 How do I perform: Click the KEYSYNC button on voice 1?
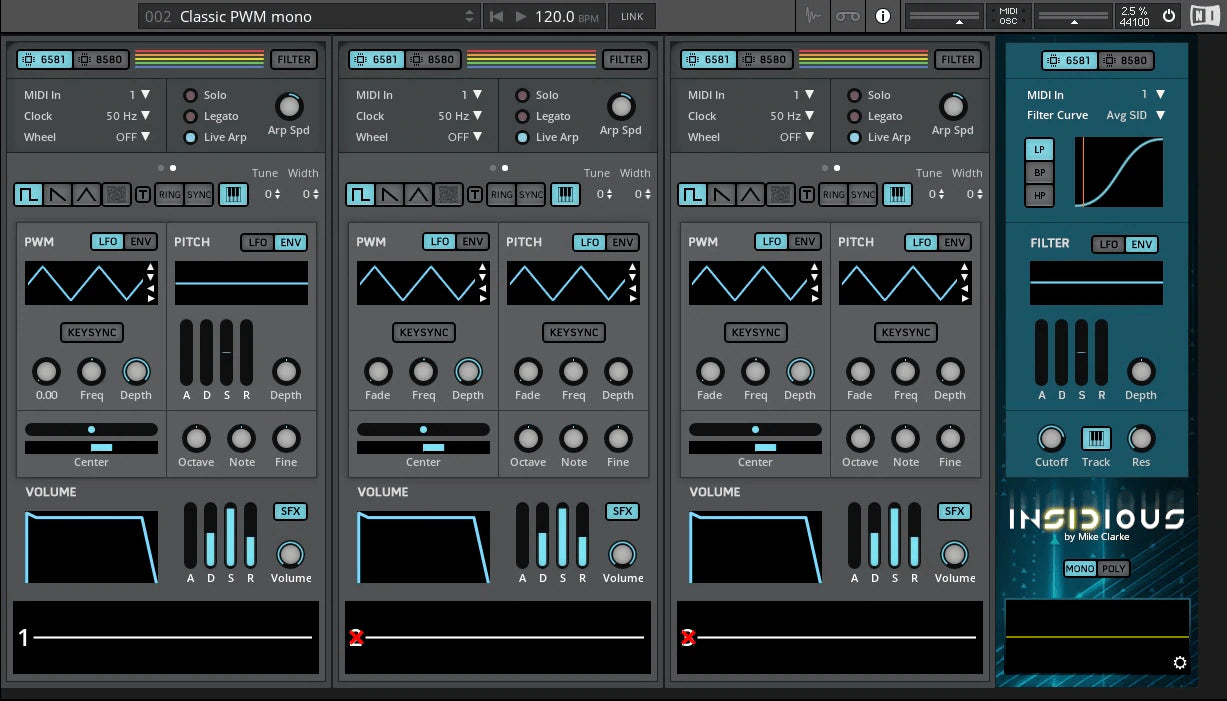[91, 332]
